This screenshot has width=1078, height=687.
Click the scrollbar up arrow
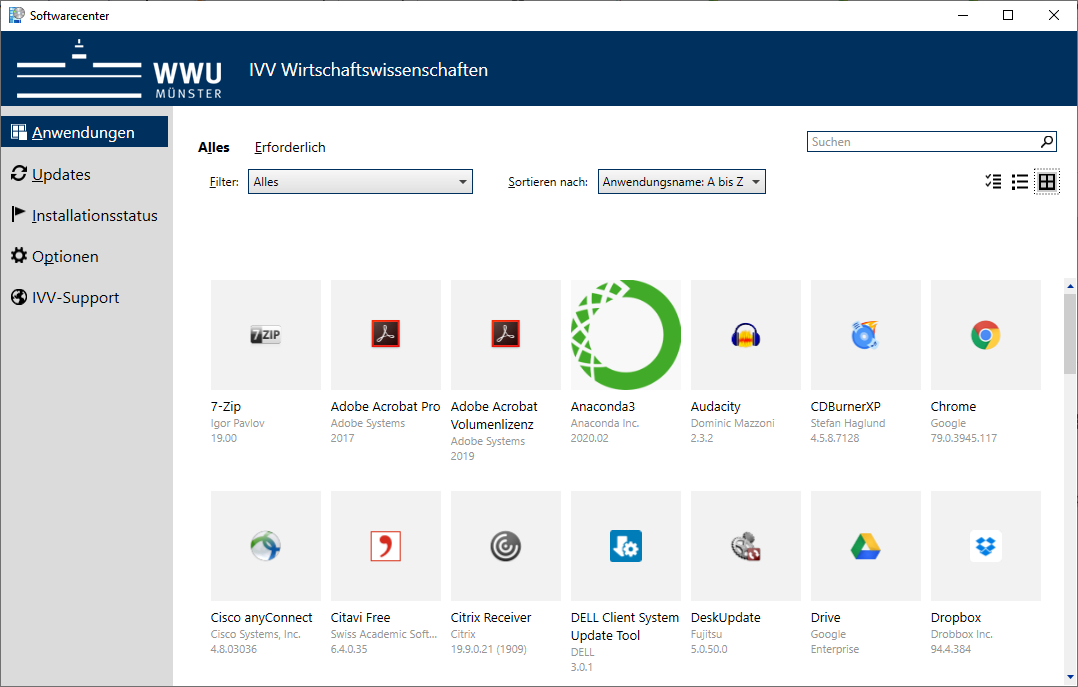[1070, 285]
